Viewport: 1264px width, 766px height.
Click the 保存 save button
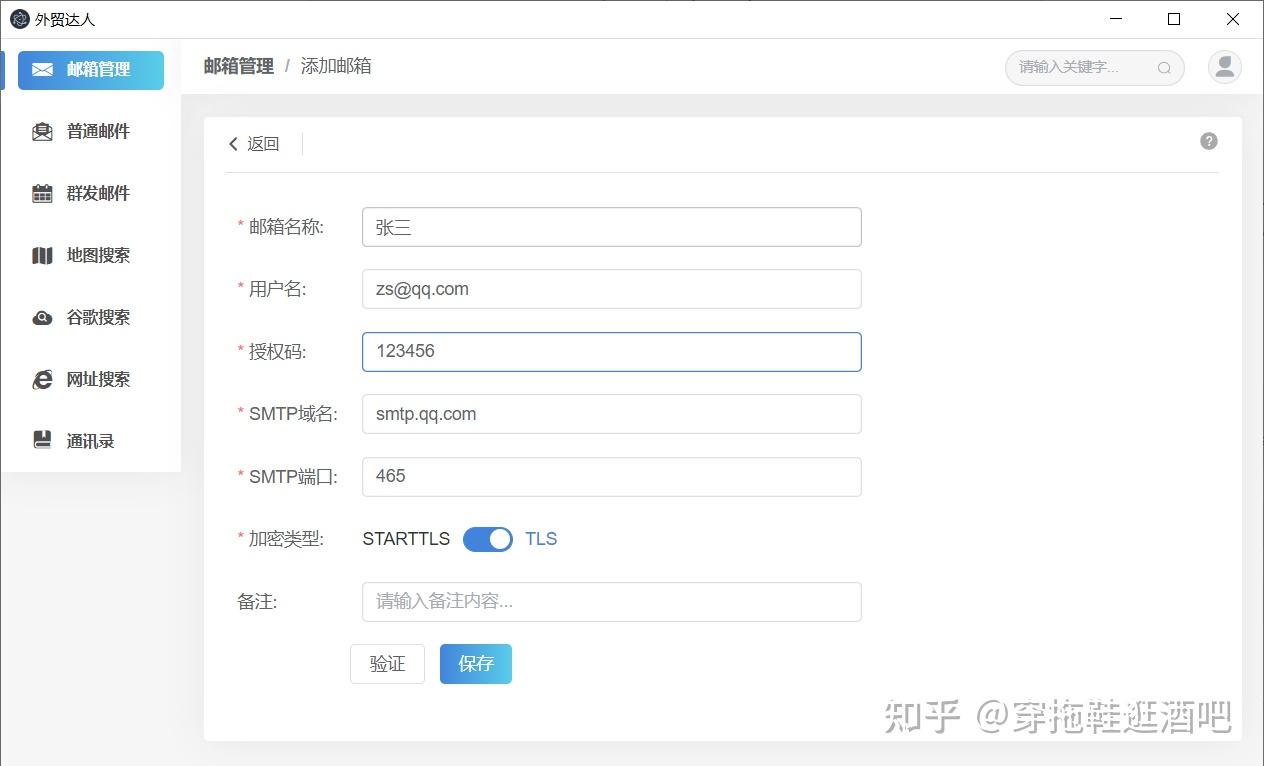coord(475,663)
